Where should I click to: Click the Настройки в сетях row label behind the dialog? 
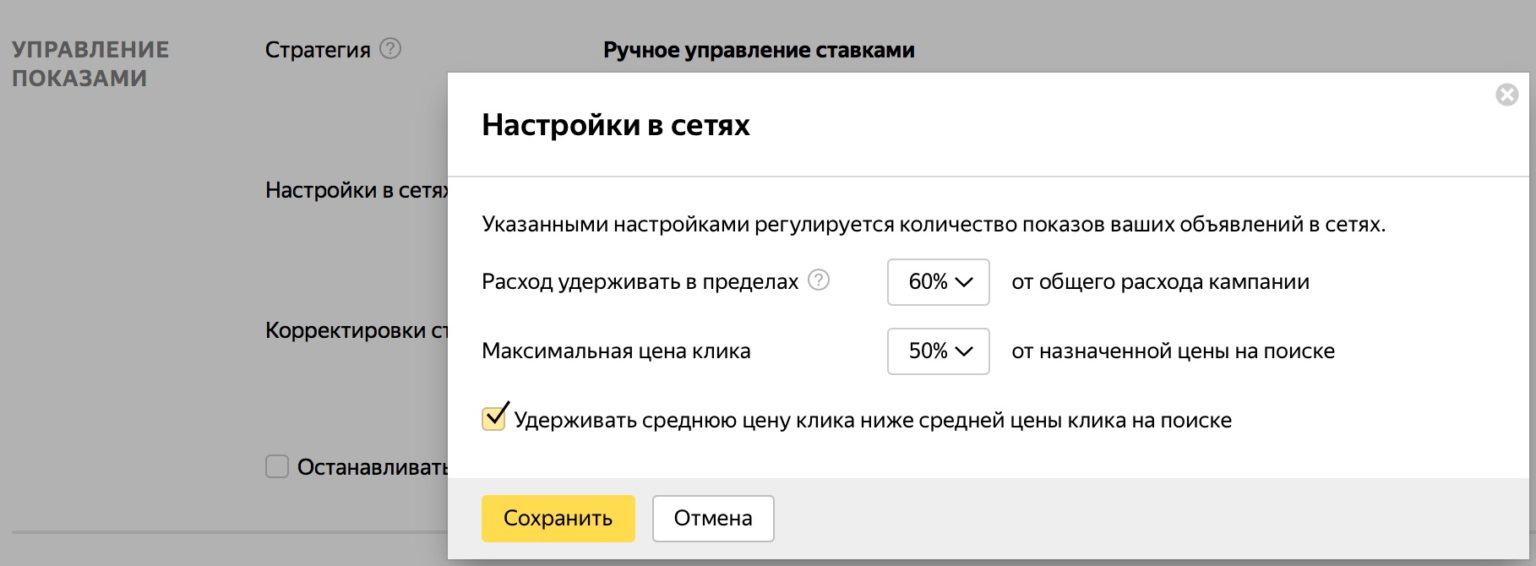point(355,190)
